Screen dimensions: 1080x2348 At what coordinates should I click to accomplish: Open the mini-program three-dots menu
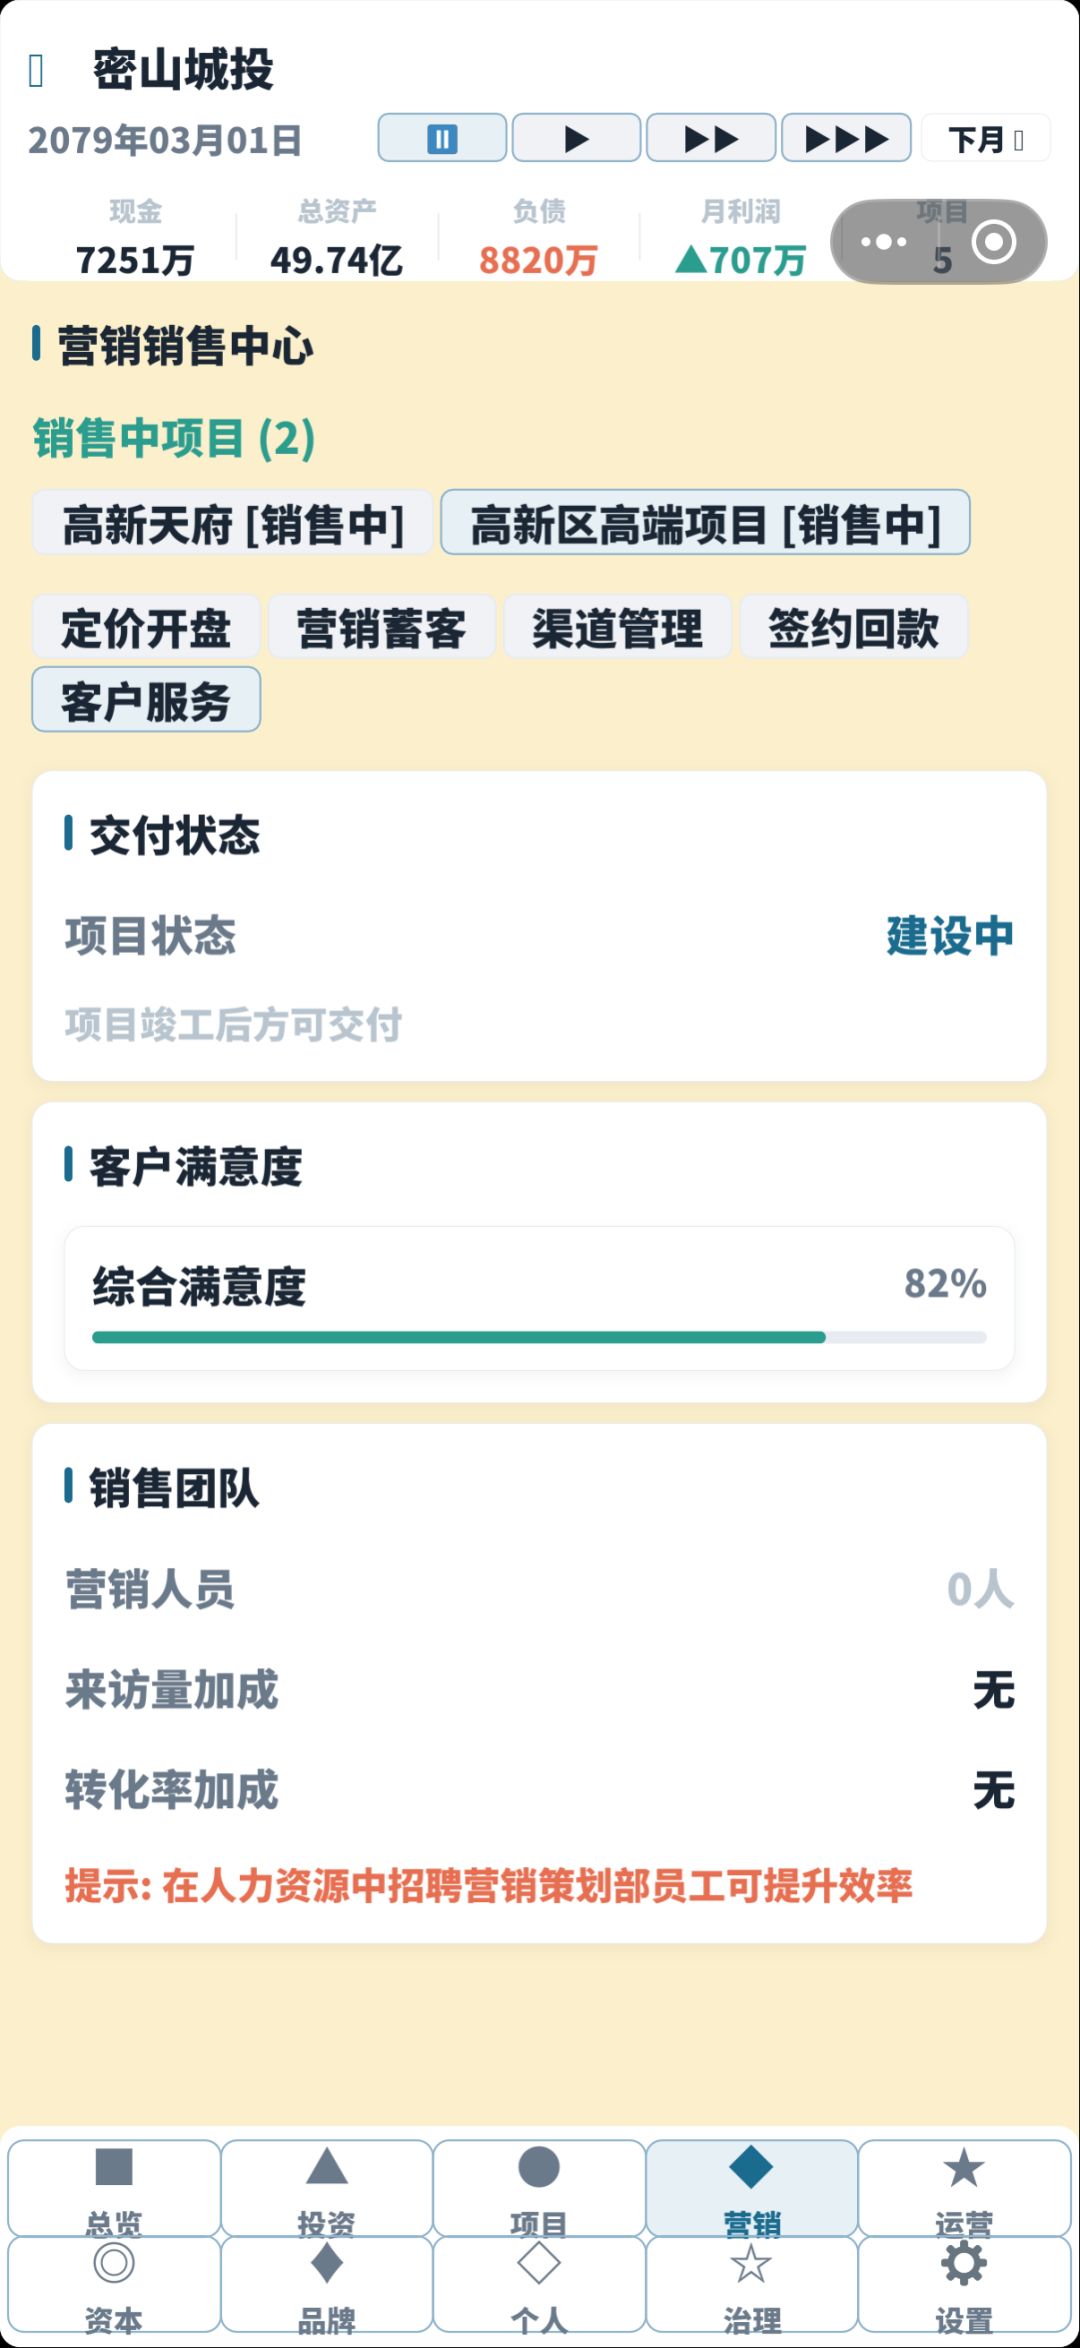pos(884,241)
